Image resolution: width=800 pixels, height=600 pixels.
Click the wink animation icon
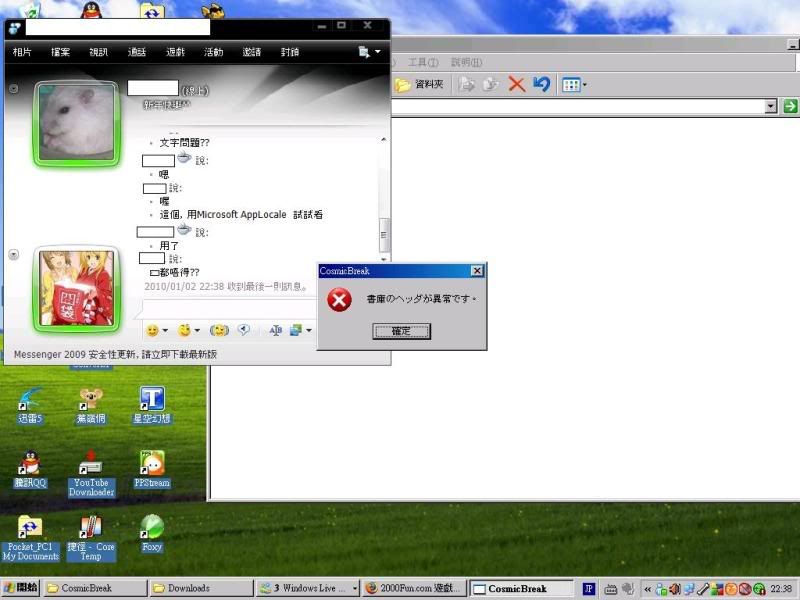pos(185,330)
